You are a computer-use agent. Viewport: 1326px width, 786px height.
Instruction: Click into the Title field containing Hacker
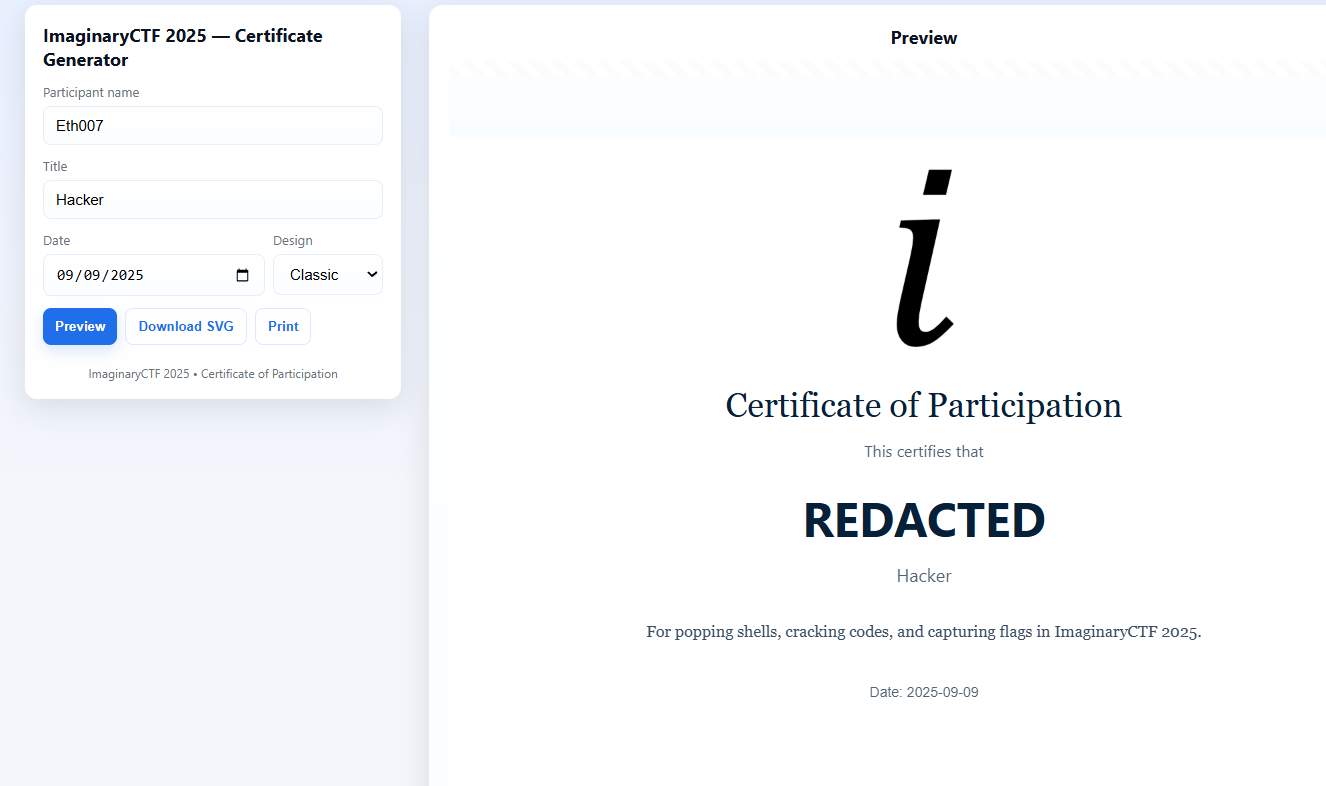tap(212, 200)
